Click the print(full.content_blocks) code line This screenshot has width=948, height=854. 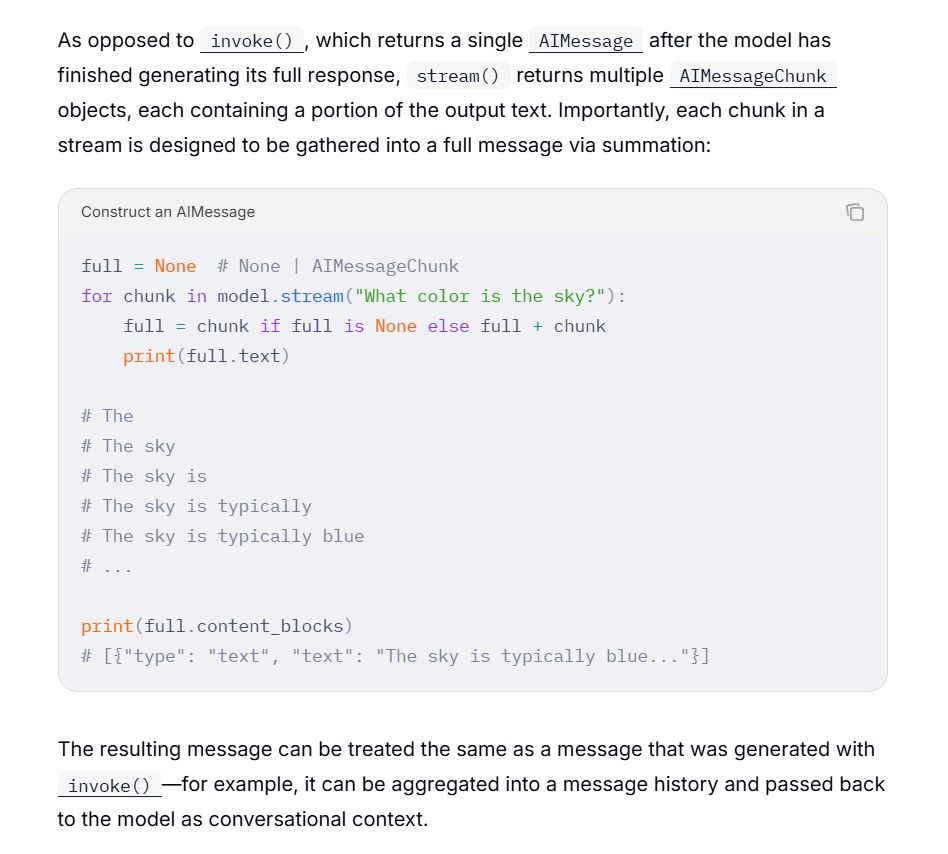216,626
